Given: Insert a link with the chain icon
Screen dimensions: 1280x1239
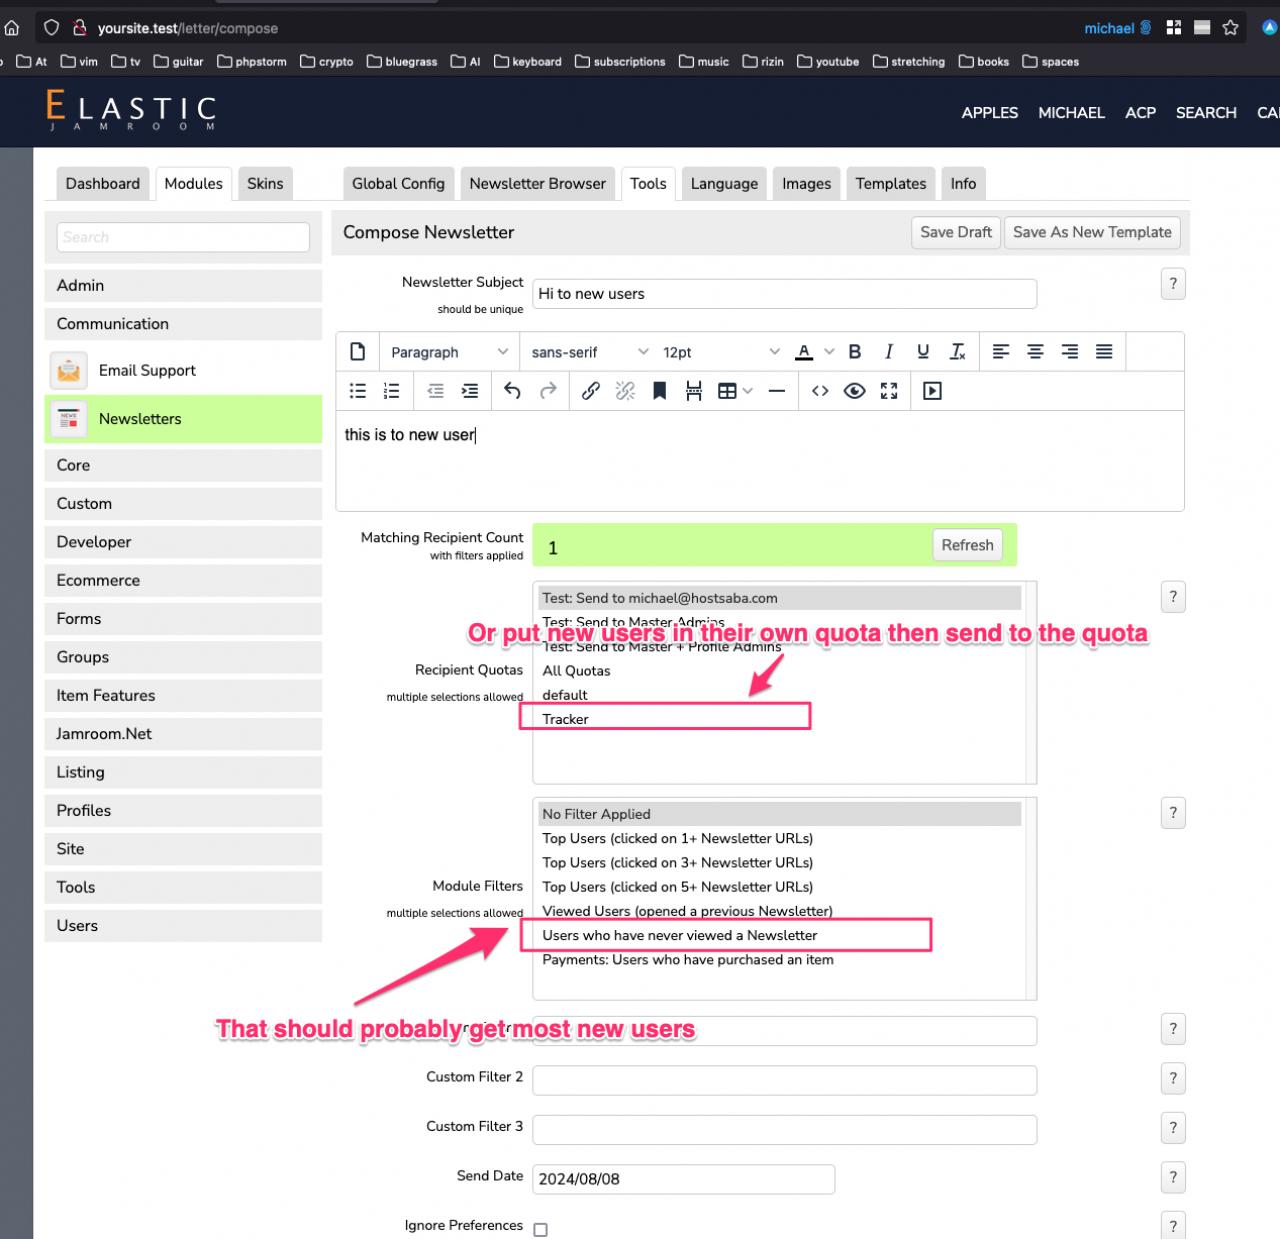Looking at the screenshot, I should [x=591, y=391].
